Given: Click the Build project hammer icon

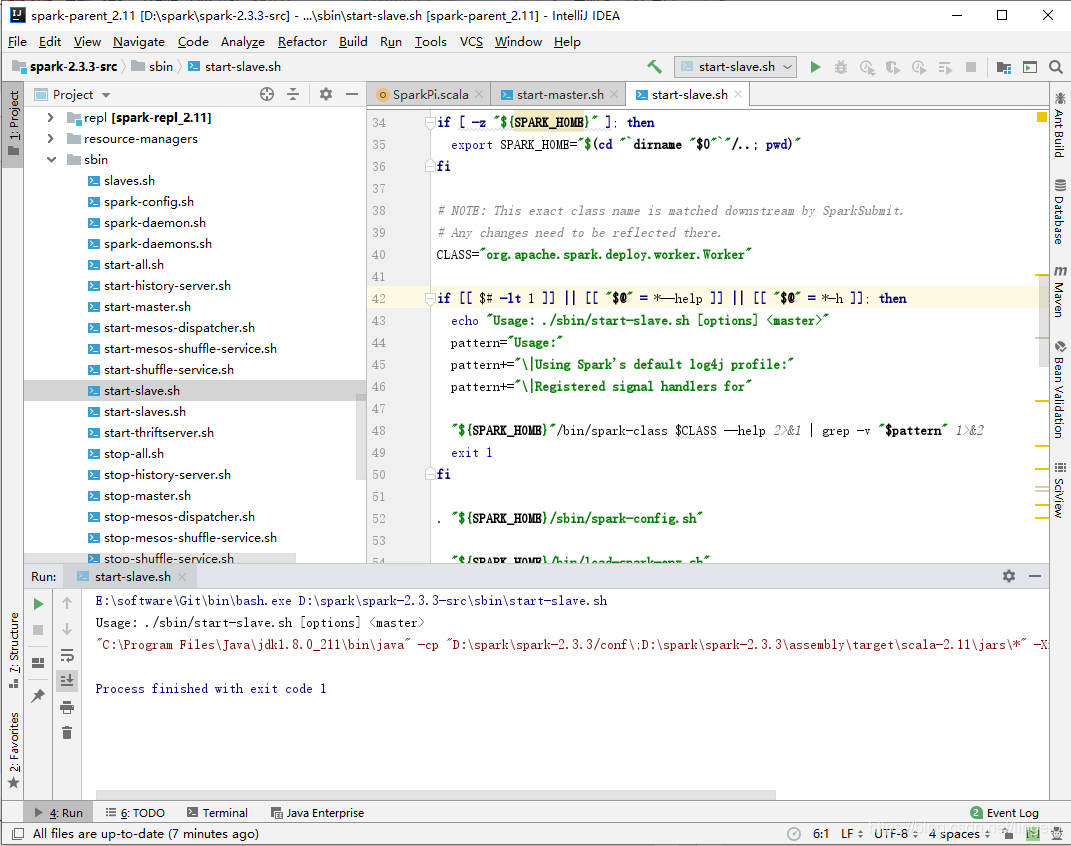Looking at the screenshot, I should [x=654, y=66].
